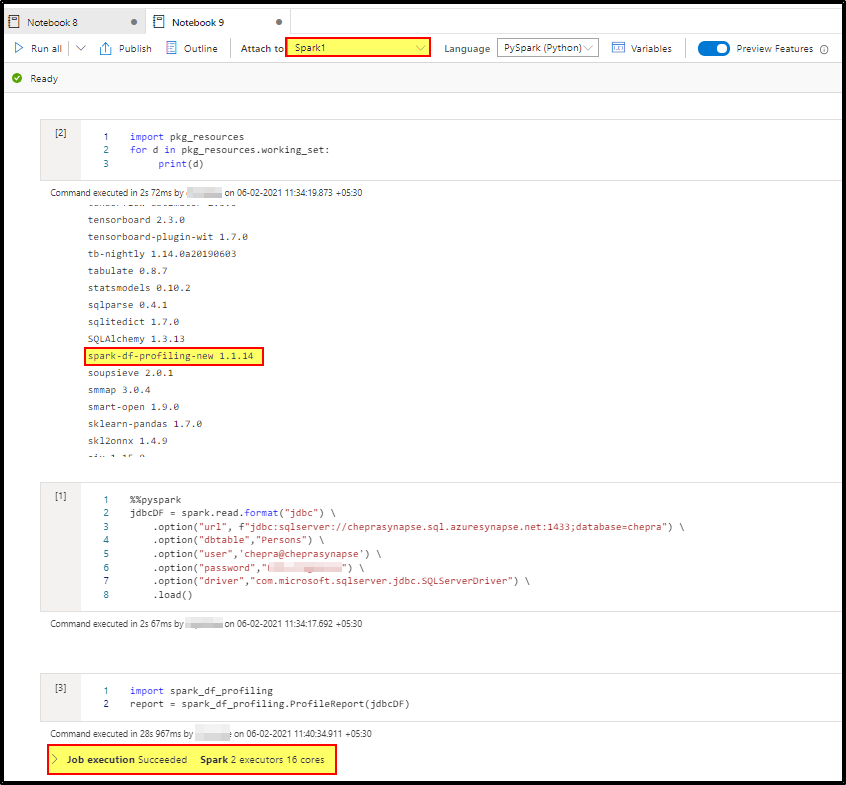The width and height of the screenshot is (846, 785).
Task: Click the dbtable Persons option line
Action: coord(239,540)
